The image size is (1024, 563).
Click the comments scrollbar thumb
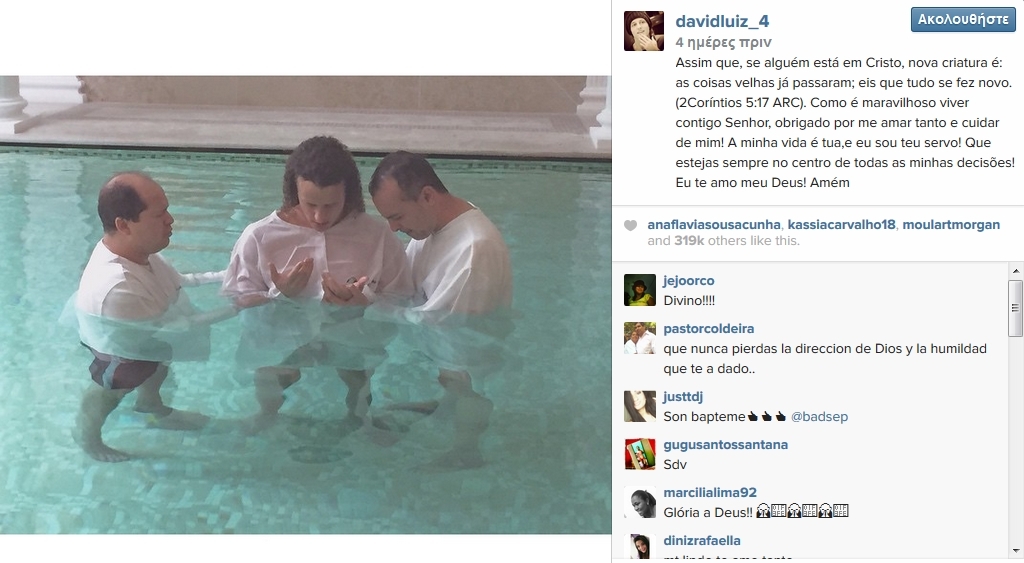click(x=1016, y=308)
